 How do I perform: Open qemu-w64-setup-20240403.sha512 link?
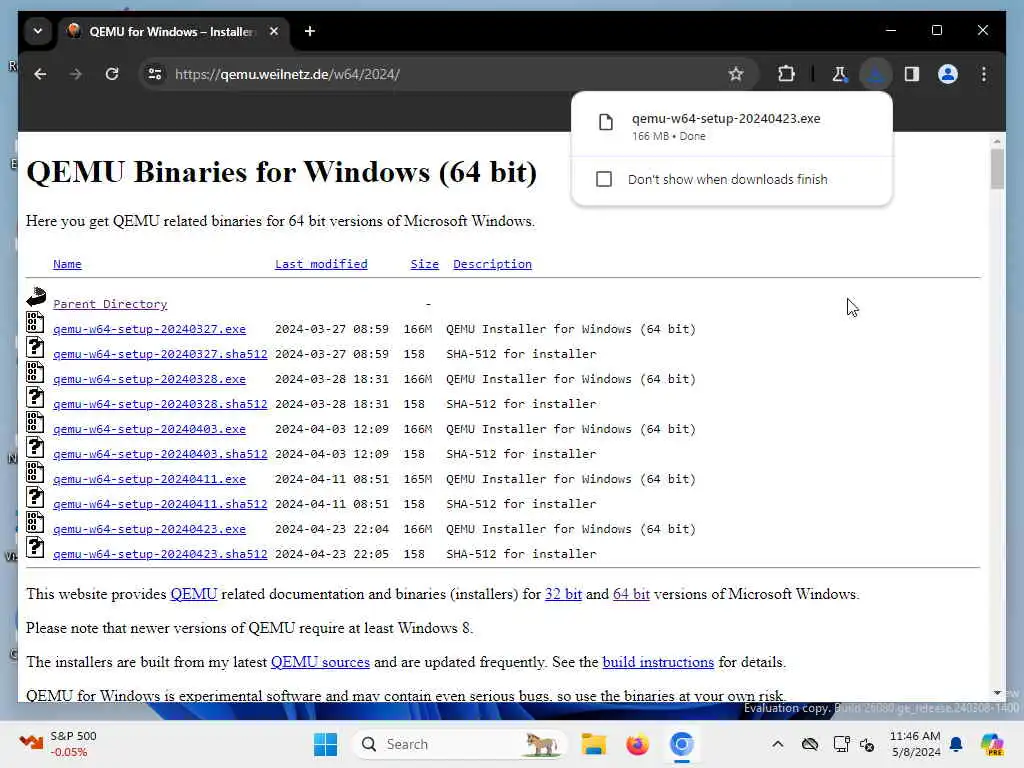coord(160,454)
